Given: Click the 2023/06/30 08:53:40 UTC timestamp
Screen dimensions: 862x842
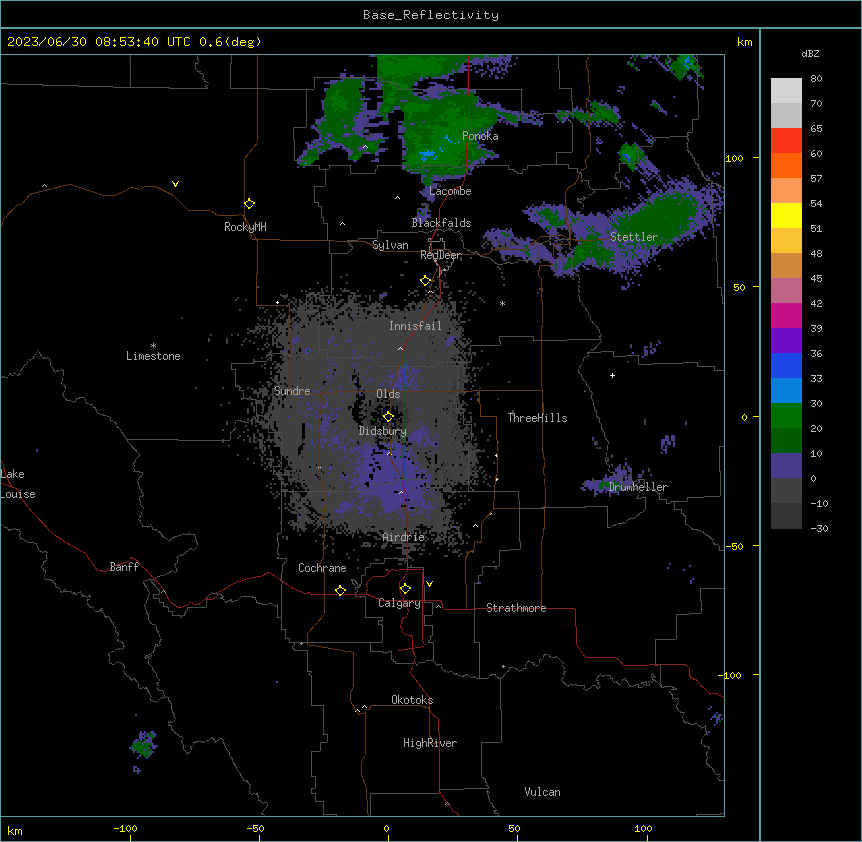Looking at the screenshot, I should click(99, 42).
